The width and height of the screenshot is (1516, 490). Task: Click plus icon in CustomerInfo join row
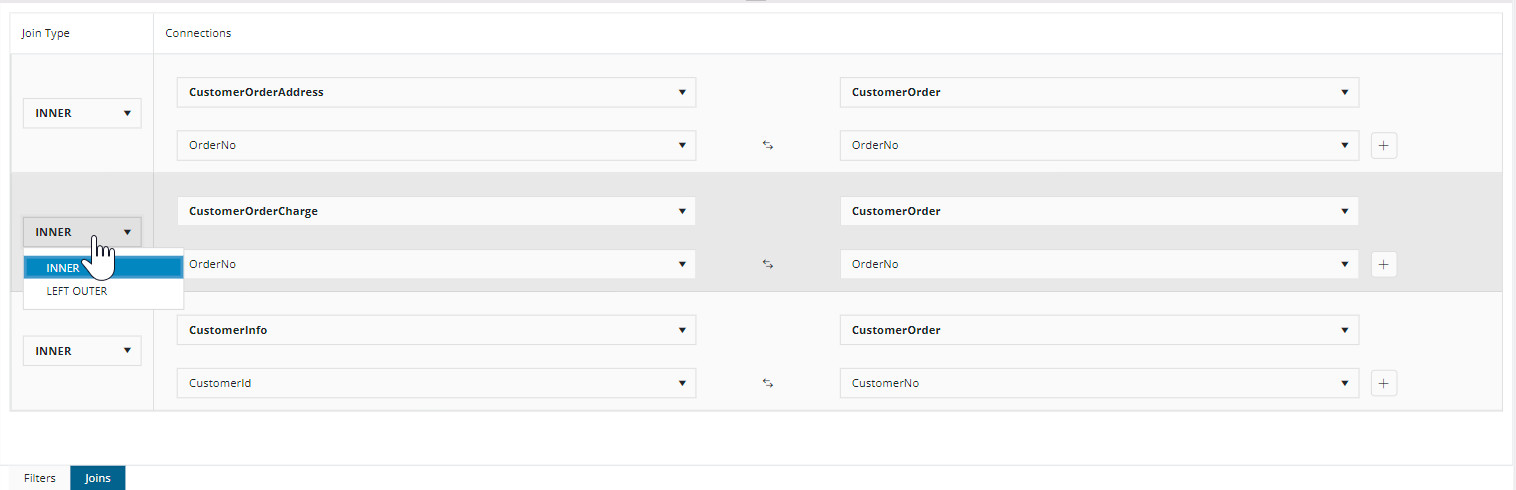[x=1383, y=384]
